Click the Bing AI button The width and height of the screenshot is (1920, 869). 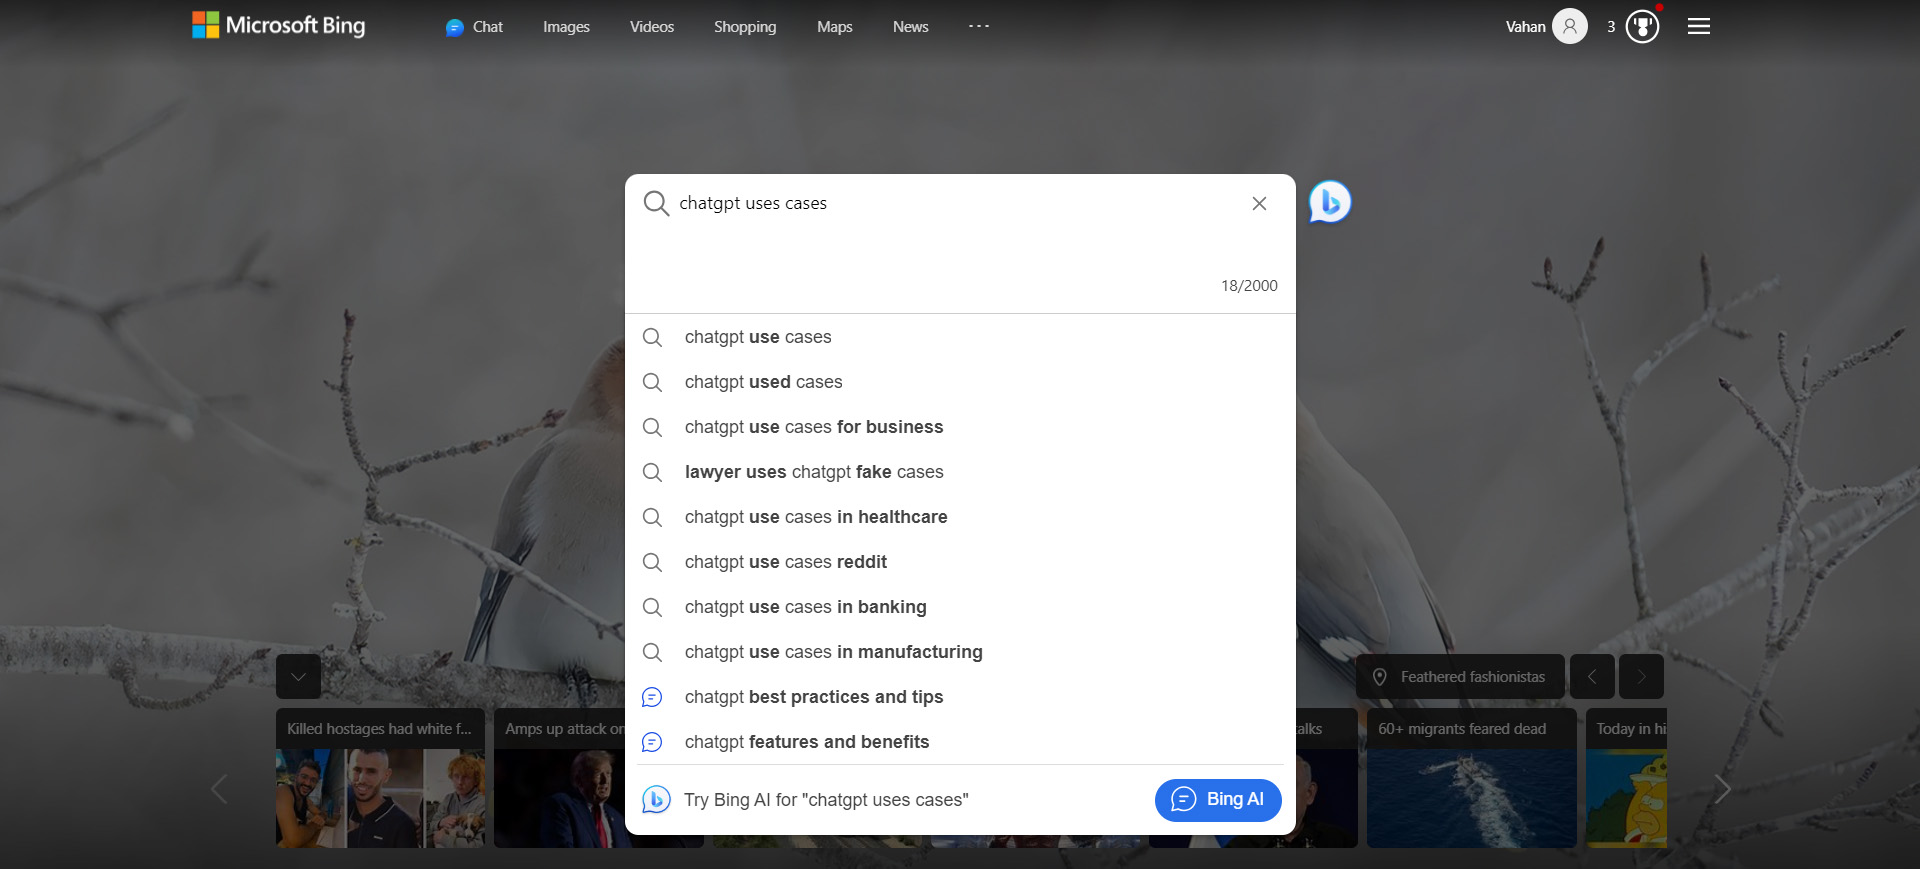pos(1218,800)
